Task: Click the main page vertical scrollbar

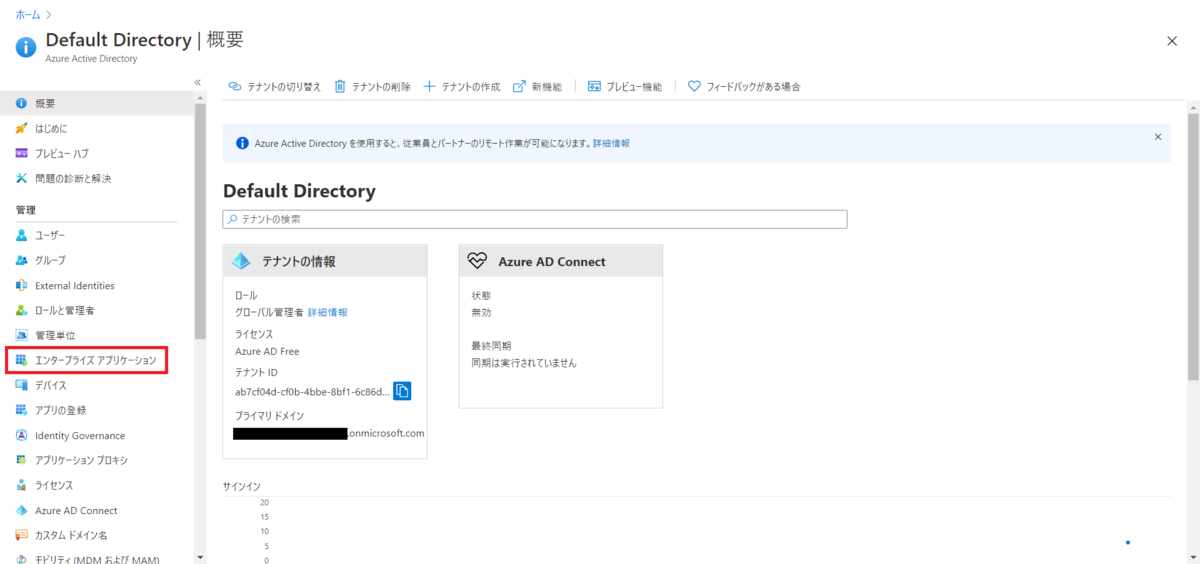Action: (1192, 245)
